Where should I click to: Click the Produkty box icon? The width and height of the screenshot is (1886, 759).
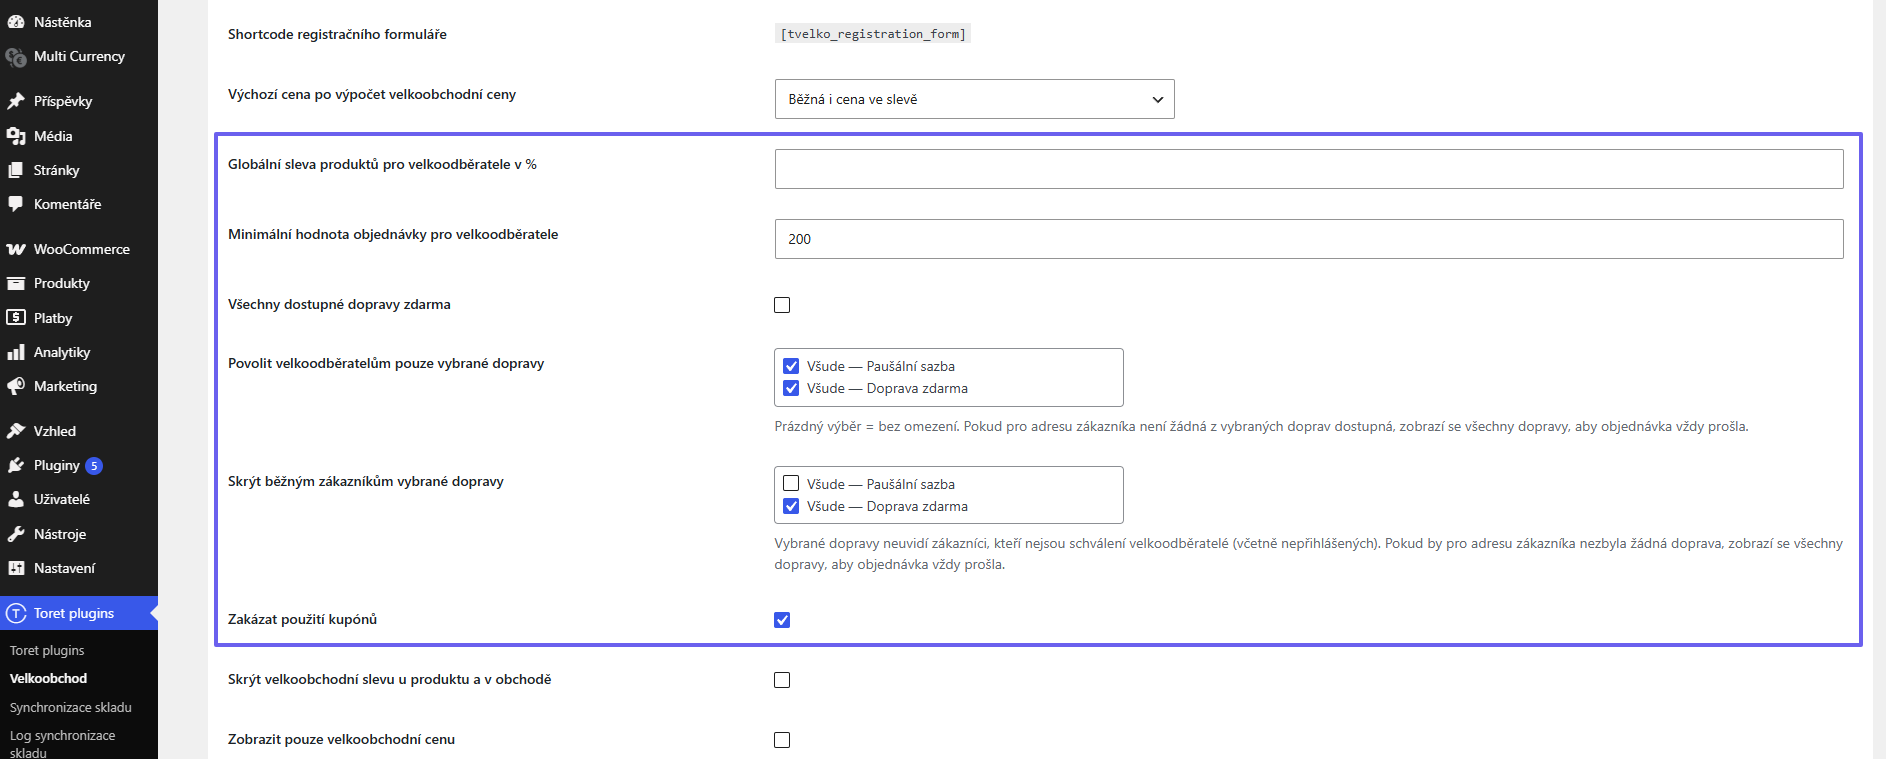tap(16, 283)
